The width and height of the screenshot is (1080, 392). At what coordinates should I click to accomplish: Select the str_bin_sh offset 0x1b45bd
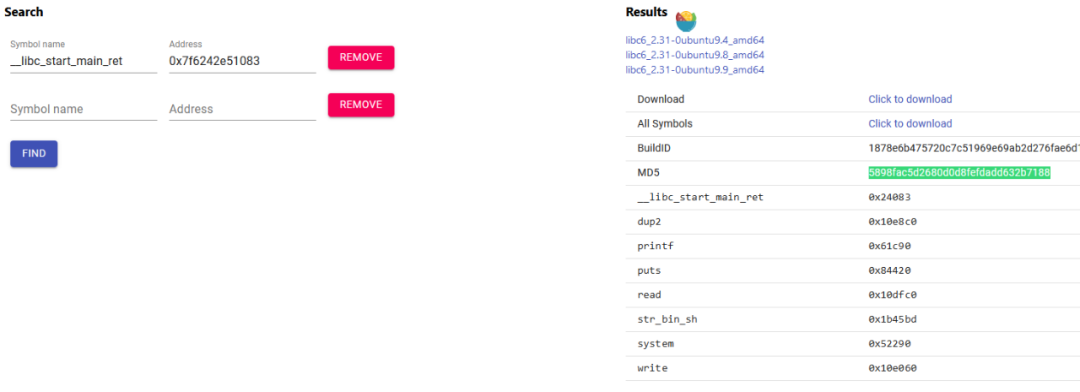[x=893, y=320]
